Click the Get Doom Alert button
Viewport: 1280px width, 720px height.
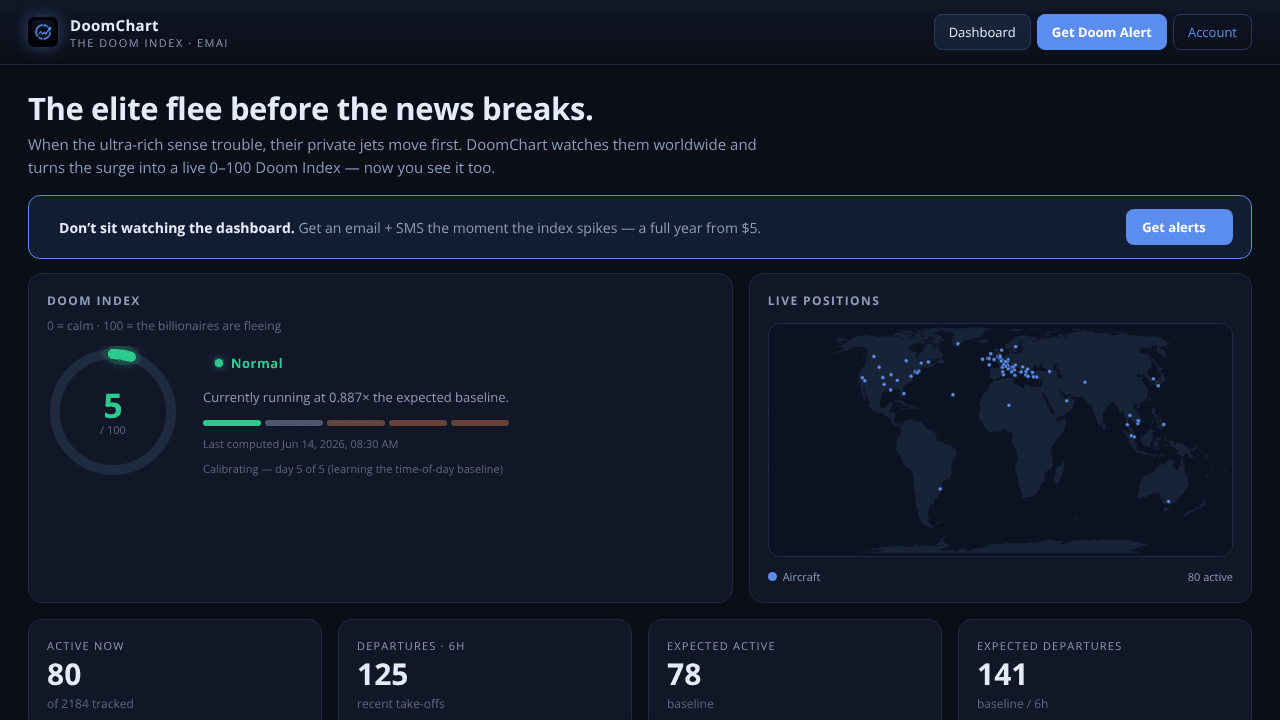pos(1101,32)
